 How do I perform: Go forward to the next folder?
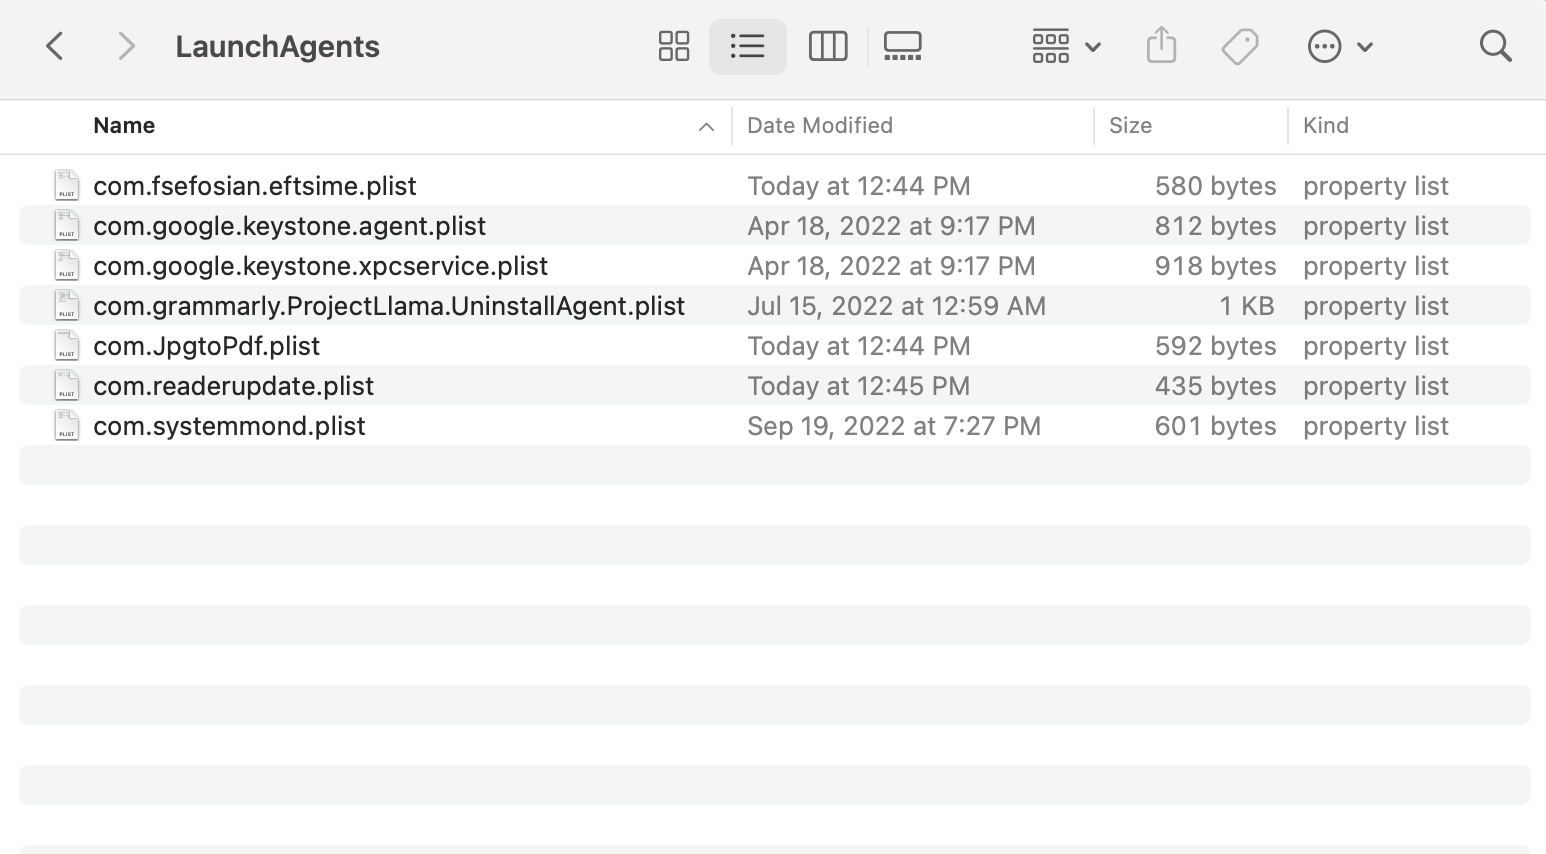(126, 46)
